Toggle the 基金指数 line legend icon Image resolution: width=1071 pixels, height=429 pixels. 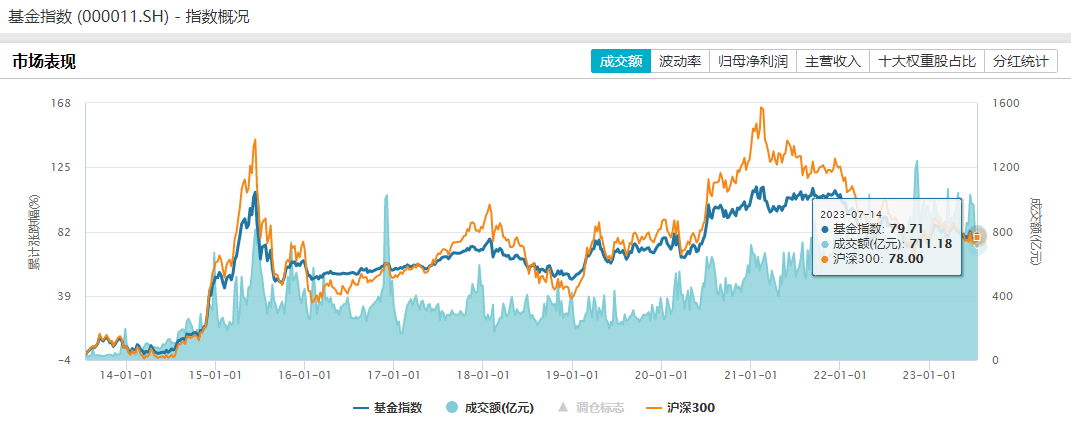tap(361, 407)
